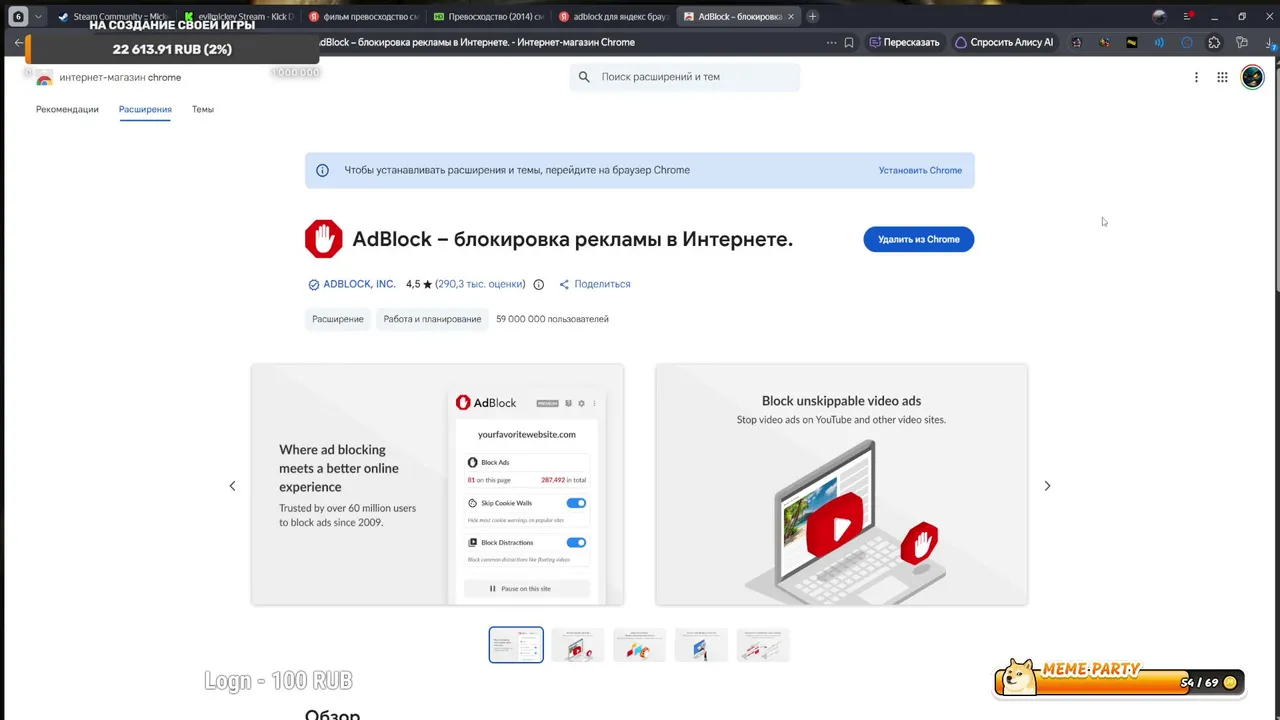Screen dimensions: 1280x720
Task: Show the previous carousel screenshot
Action: tap(232, 486)
